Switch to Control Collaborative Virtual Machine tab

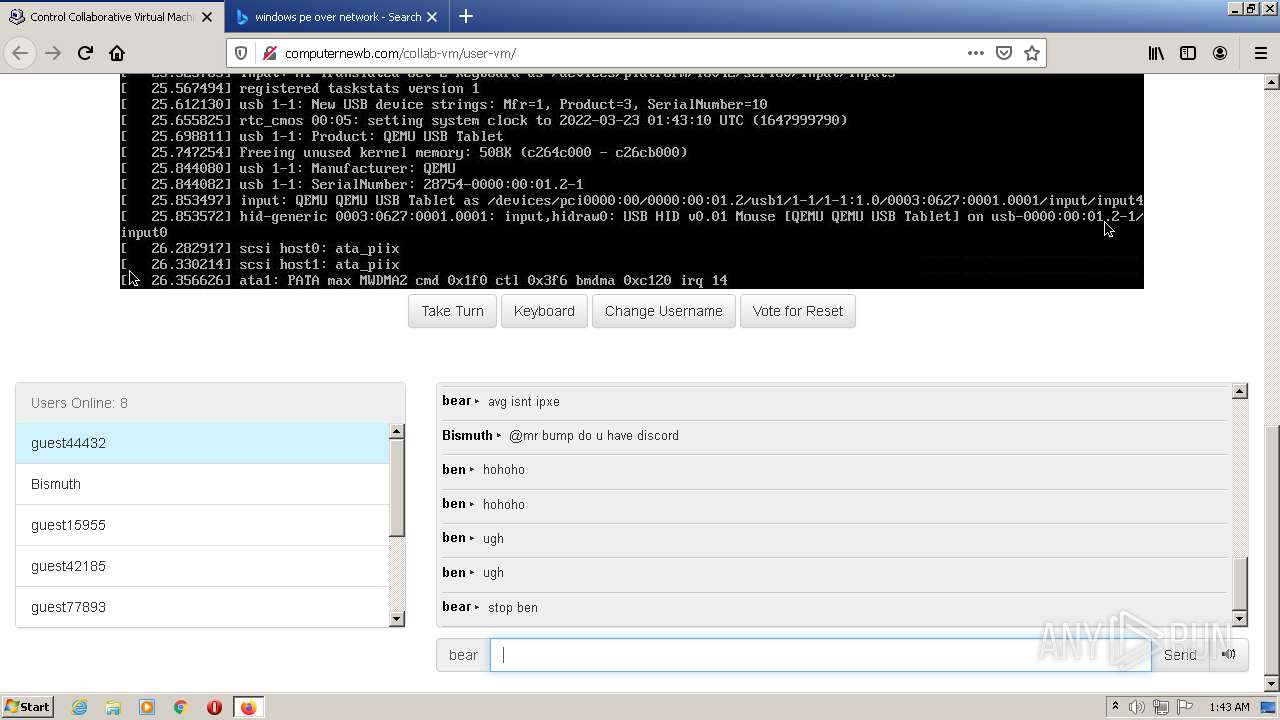click(x=111, y=17)
